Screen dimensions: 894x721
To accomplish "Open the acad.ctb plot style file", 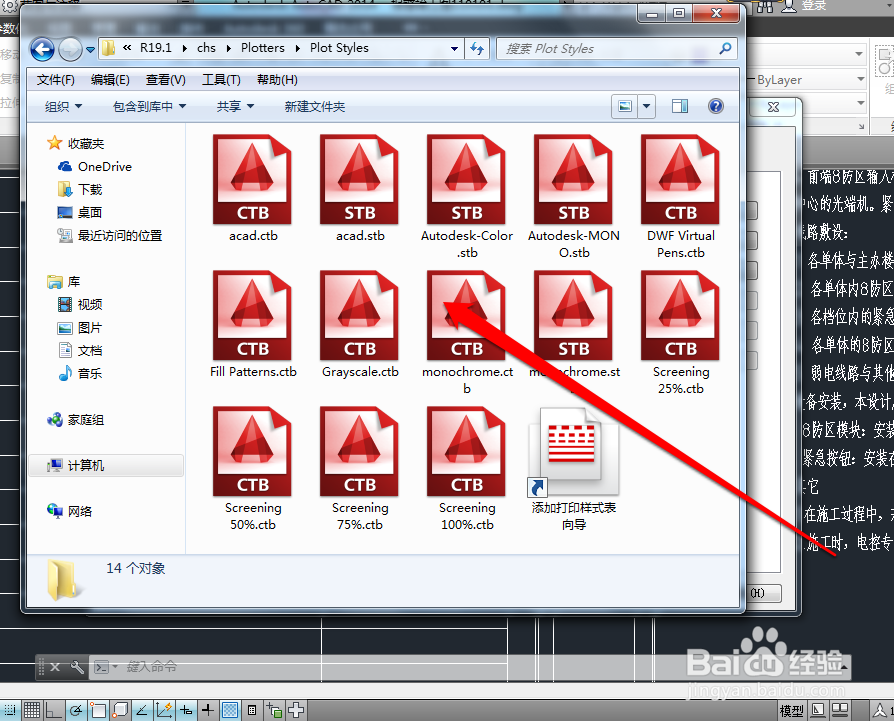I will tap(253, 188).
